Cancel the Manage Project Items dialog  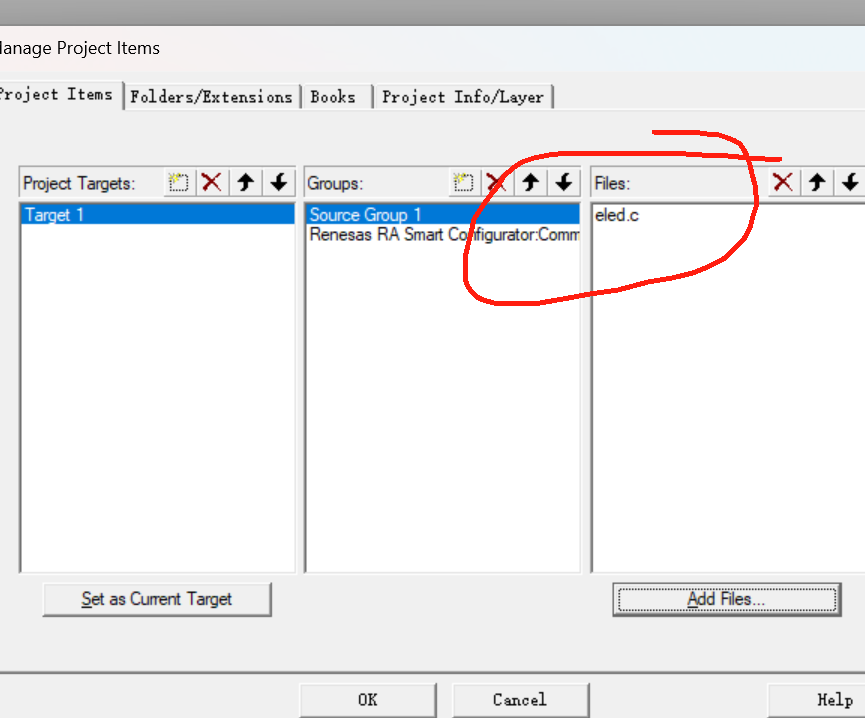click(520, 700)
